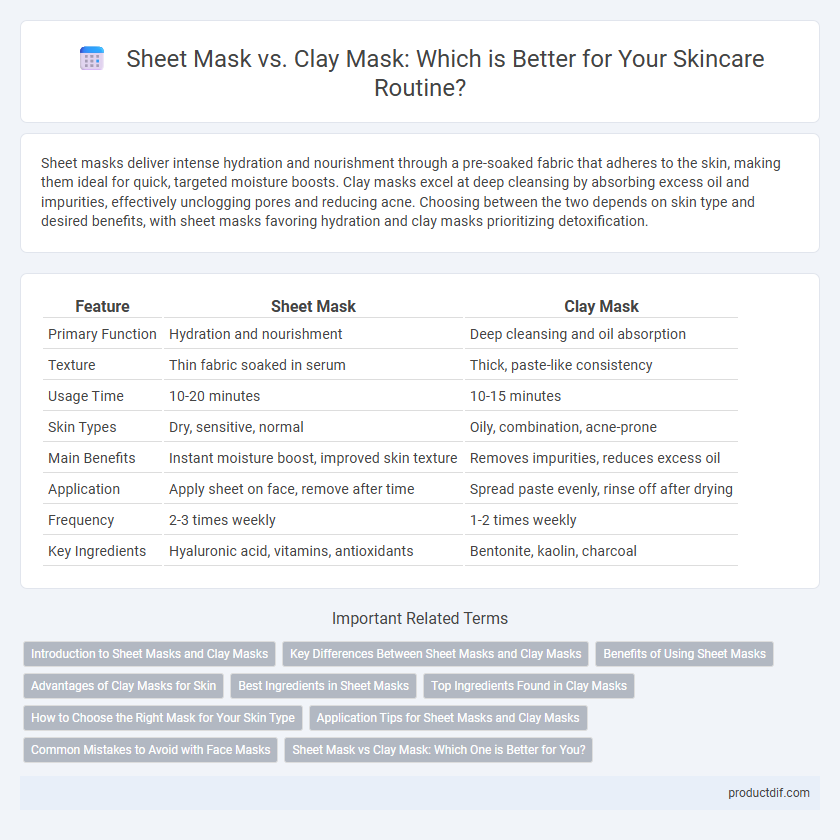Select the Benefits of Using Sheet Masks tag
Viewport: 840px width, 840px height.
(x=684, y=654)
